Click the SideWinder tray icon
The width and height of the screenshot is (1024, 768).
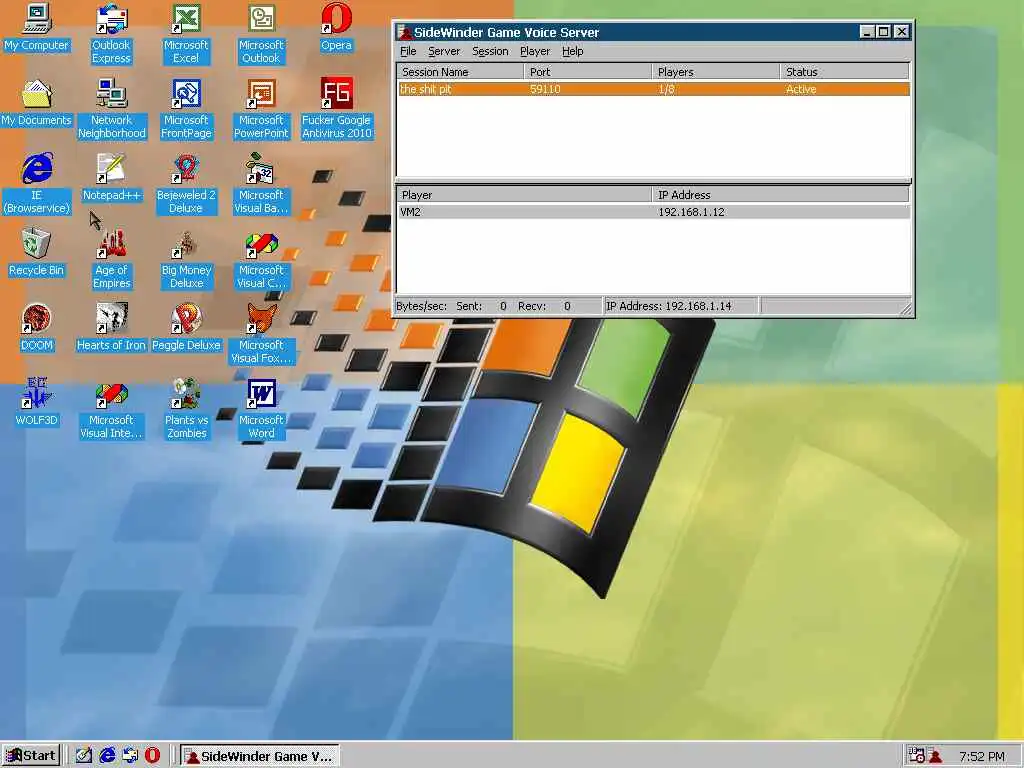(935, 756)
